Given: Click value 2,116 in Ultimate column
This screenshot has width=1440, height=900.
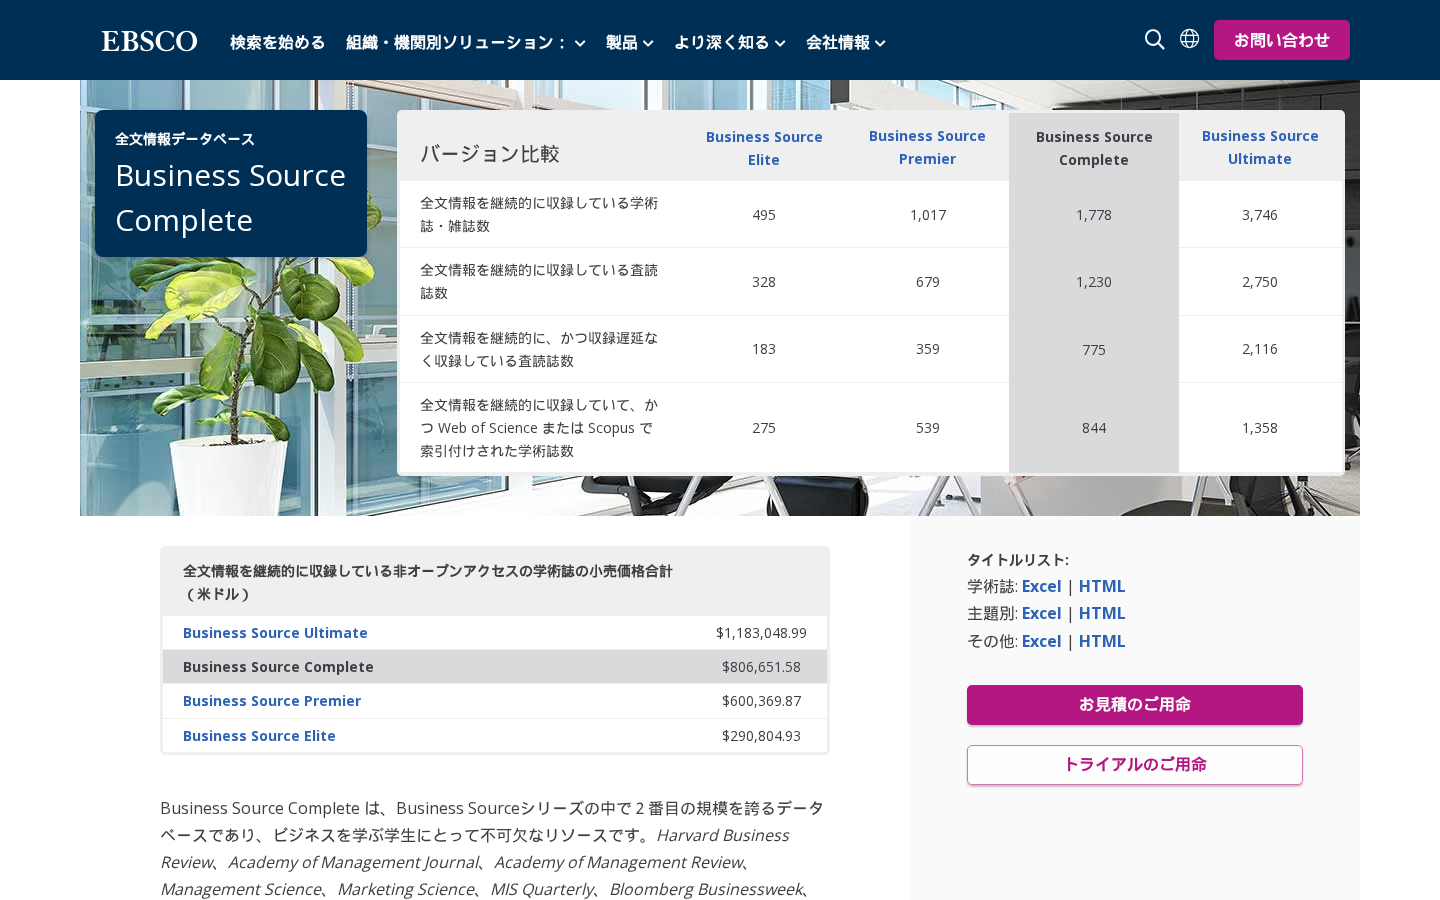Looking at the screenshot, I should pos(1260,349).
